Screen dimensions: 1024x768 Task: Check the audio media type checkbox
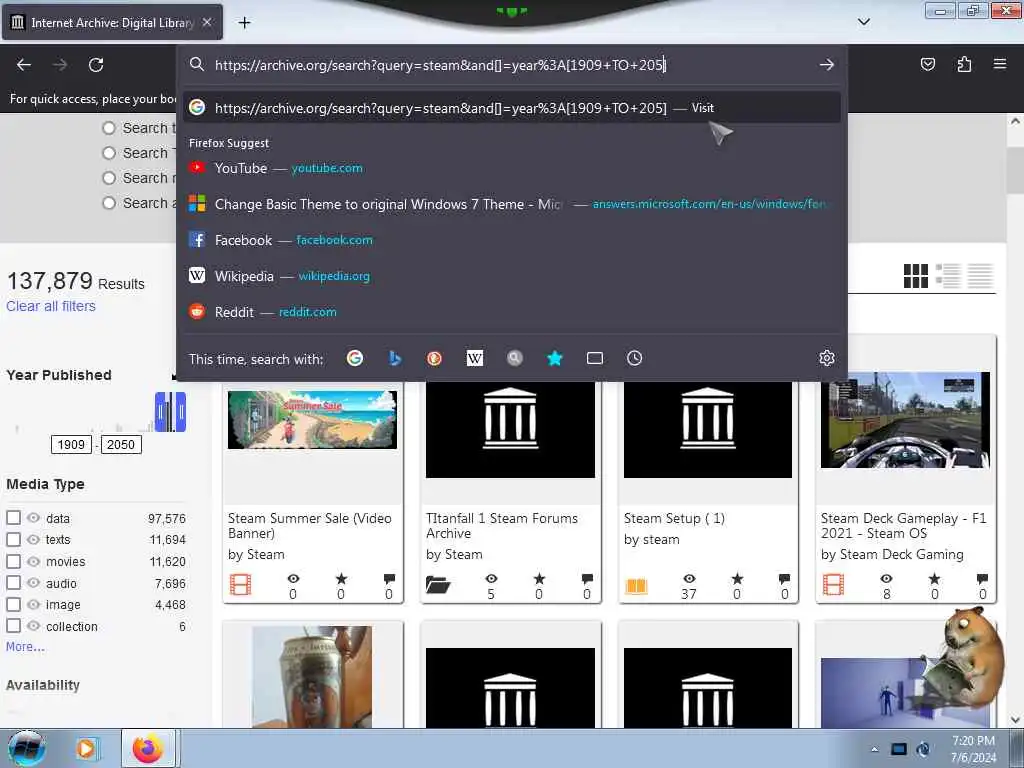[x=13, y=583]
